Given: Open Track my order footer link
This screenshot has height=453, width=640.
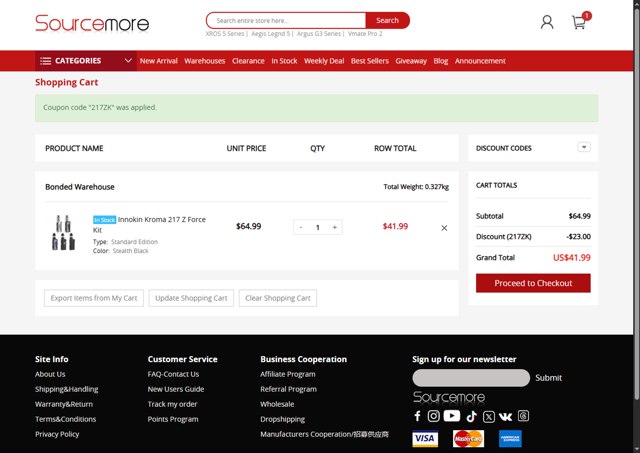Looking at the screenshot, I should coord(172,404).
